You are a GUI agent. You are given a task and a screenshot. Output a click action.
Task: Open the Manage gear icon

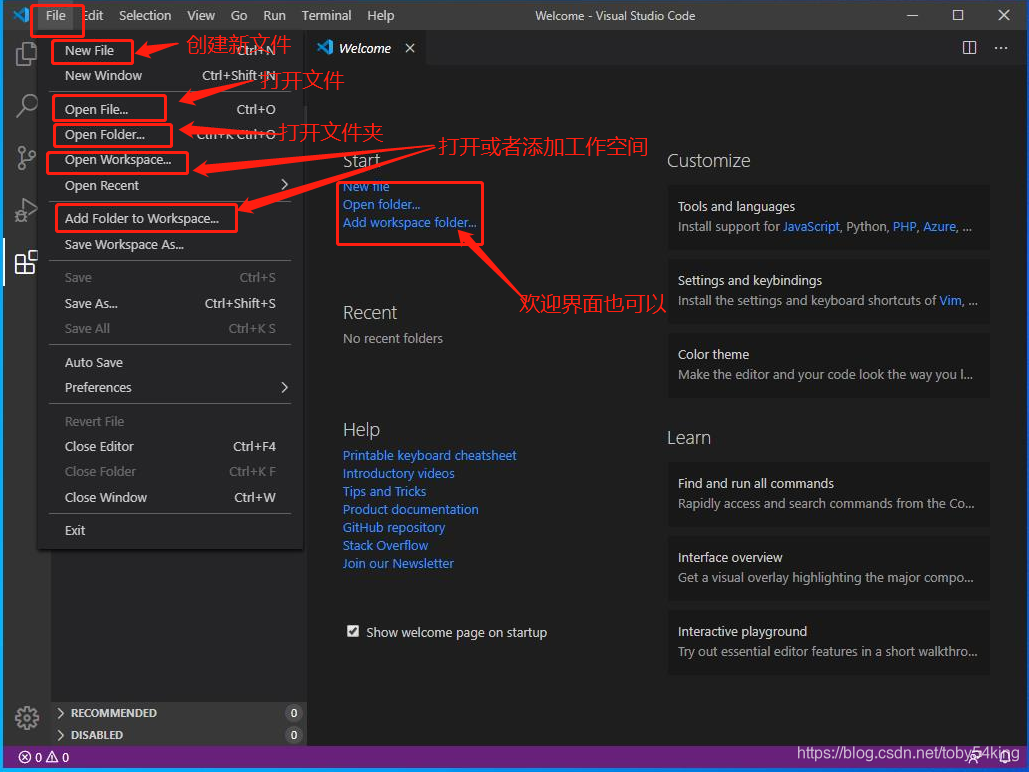[x=27, y=718]
